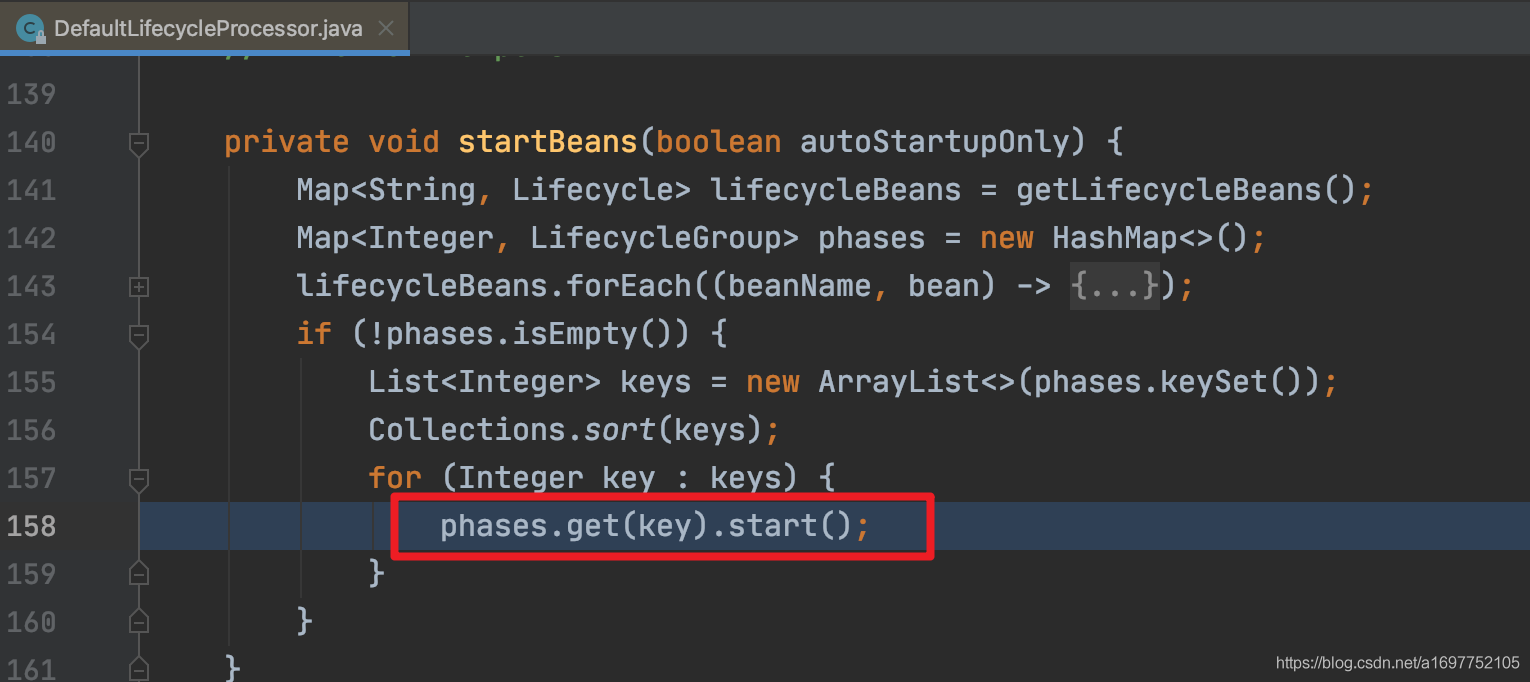
Task: Click fold end marker at line 160
Action: tap(139, 621)
